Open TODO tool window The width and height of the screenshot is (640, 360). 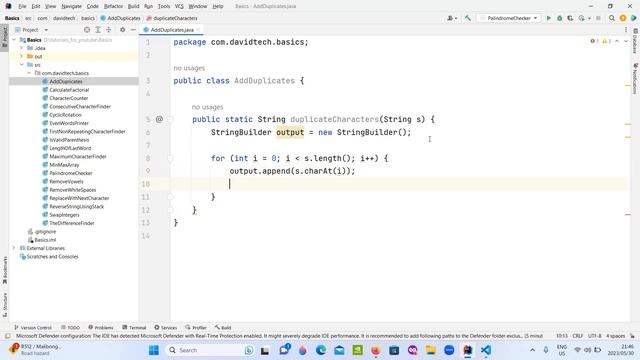click(70, 327)
